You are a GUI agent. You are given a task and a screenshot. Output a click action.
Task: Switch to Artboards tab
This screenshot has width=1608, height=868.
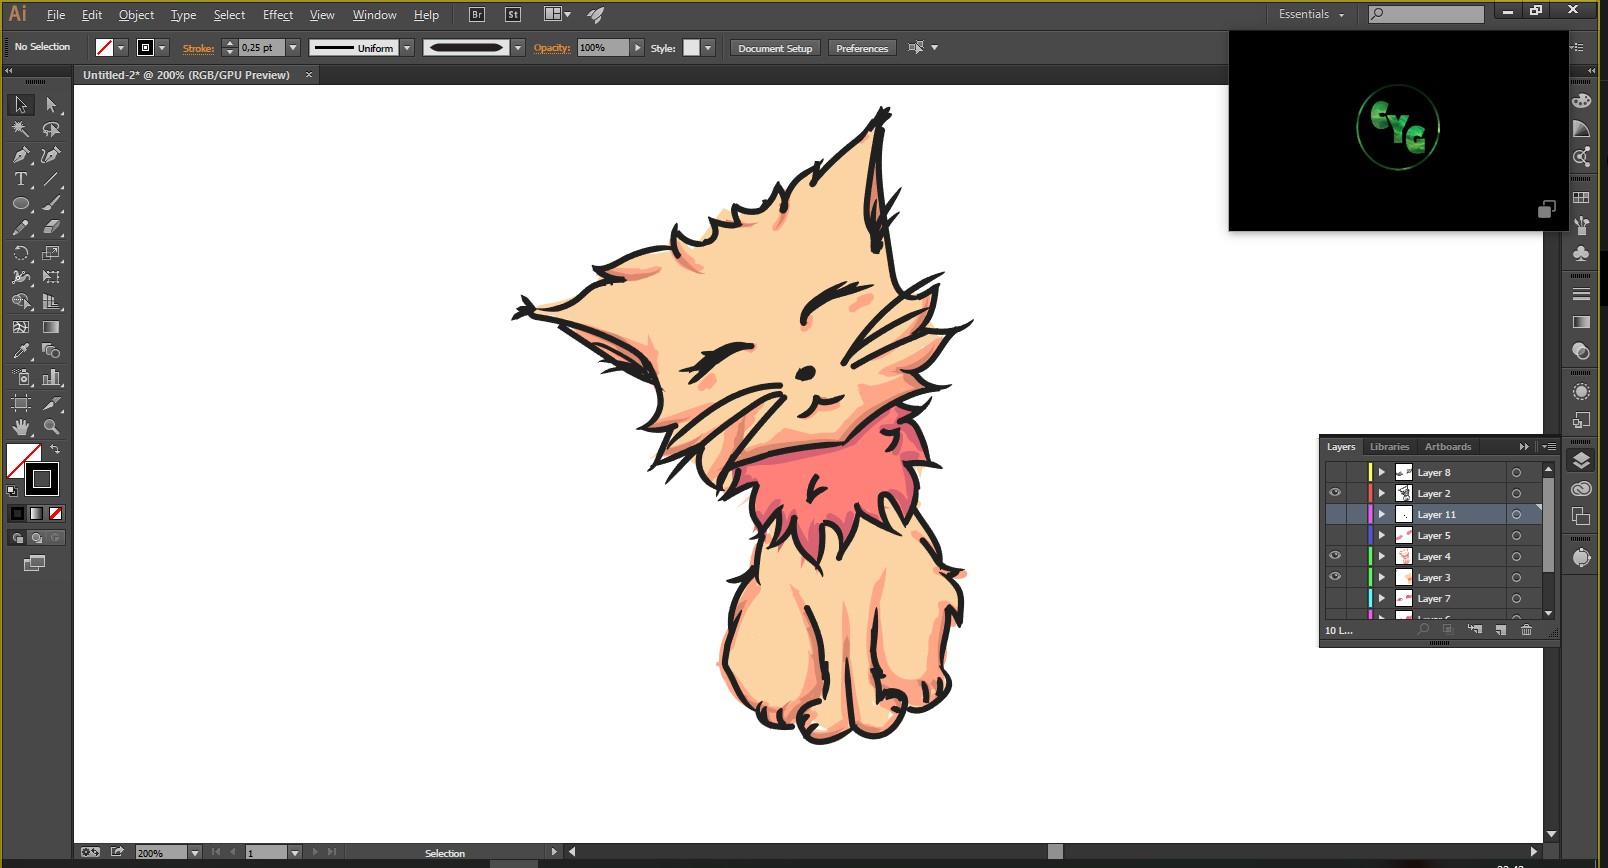pos(1448,447)
